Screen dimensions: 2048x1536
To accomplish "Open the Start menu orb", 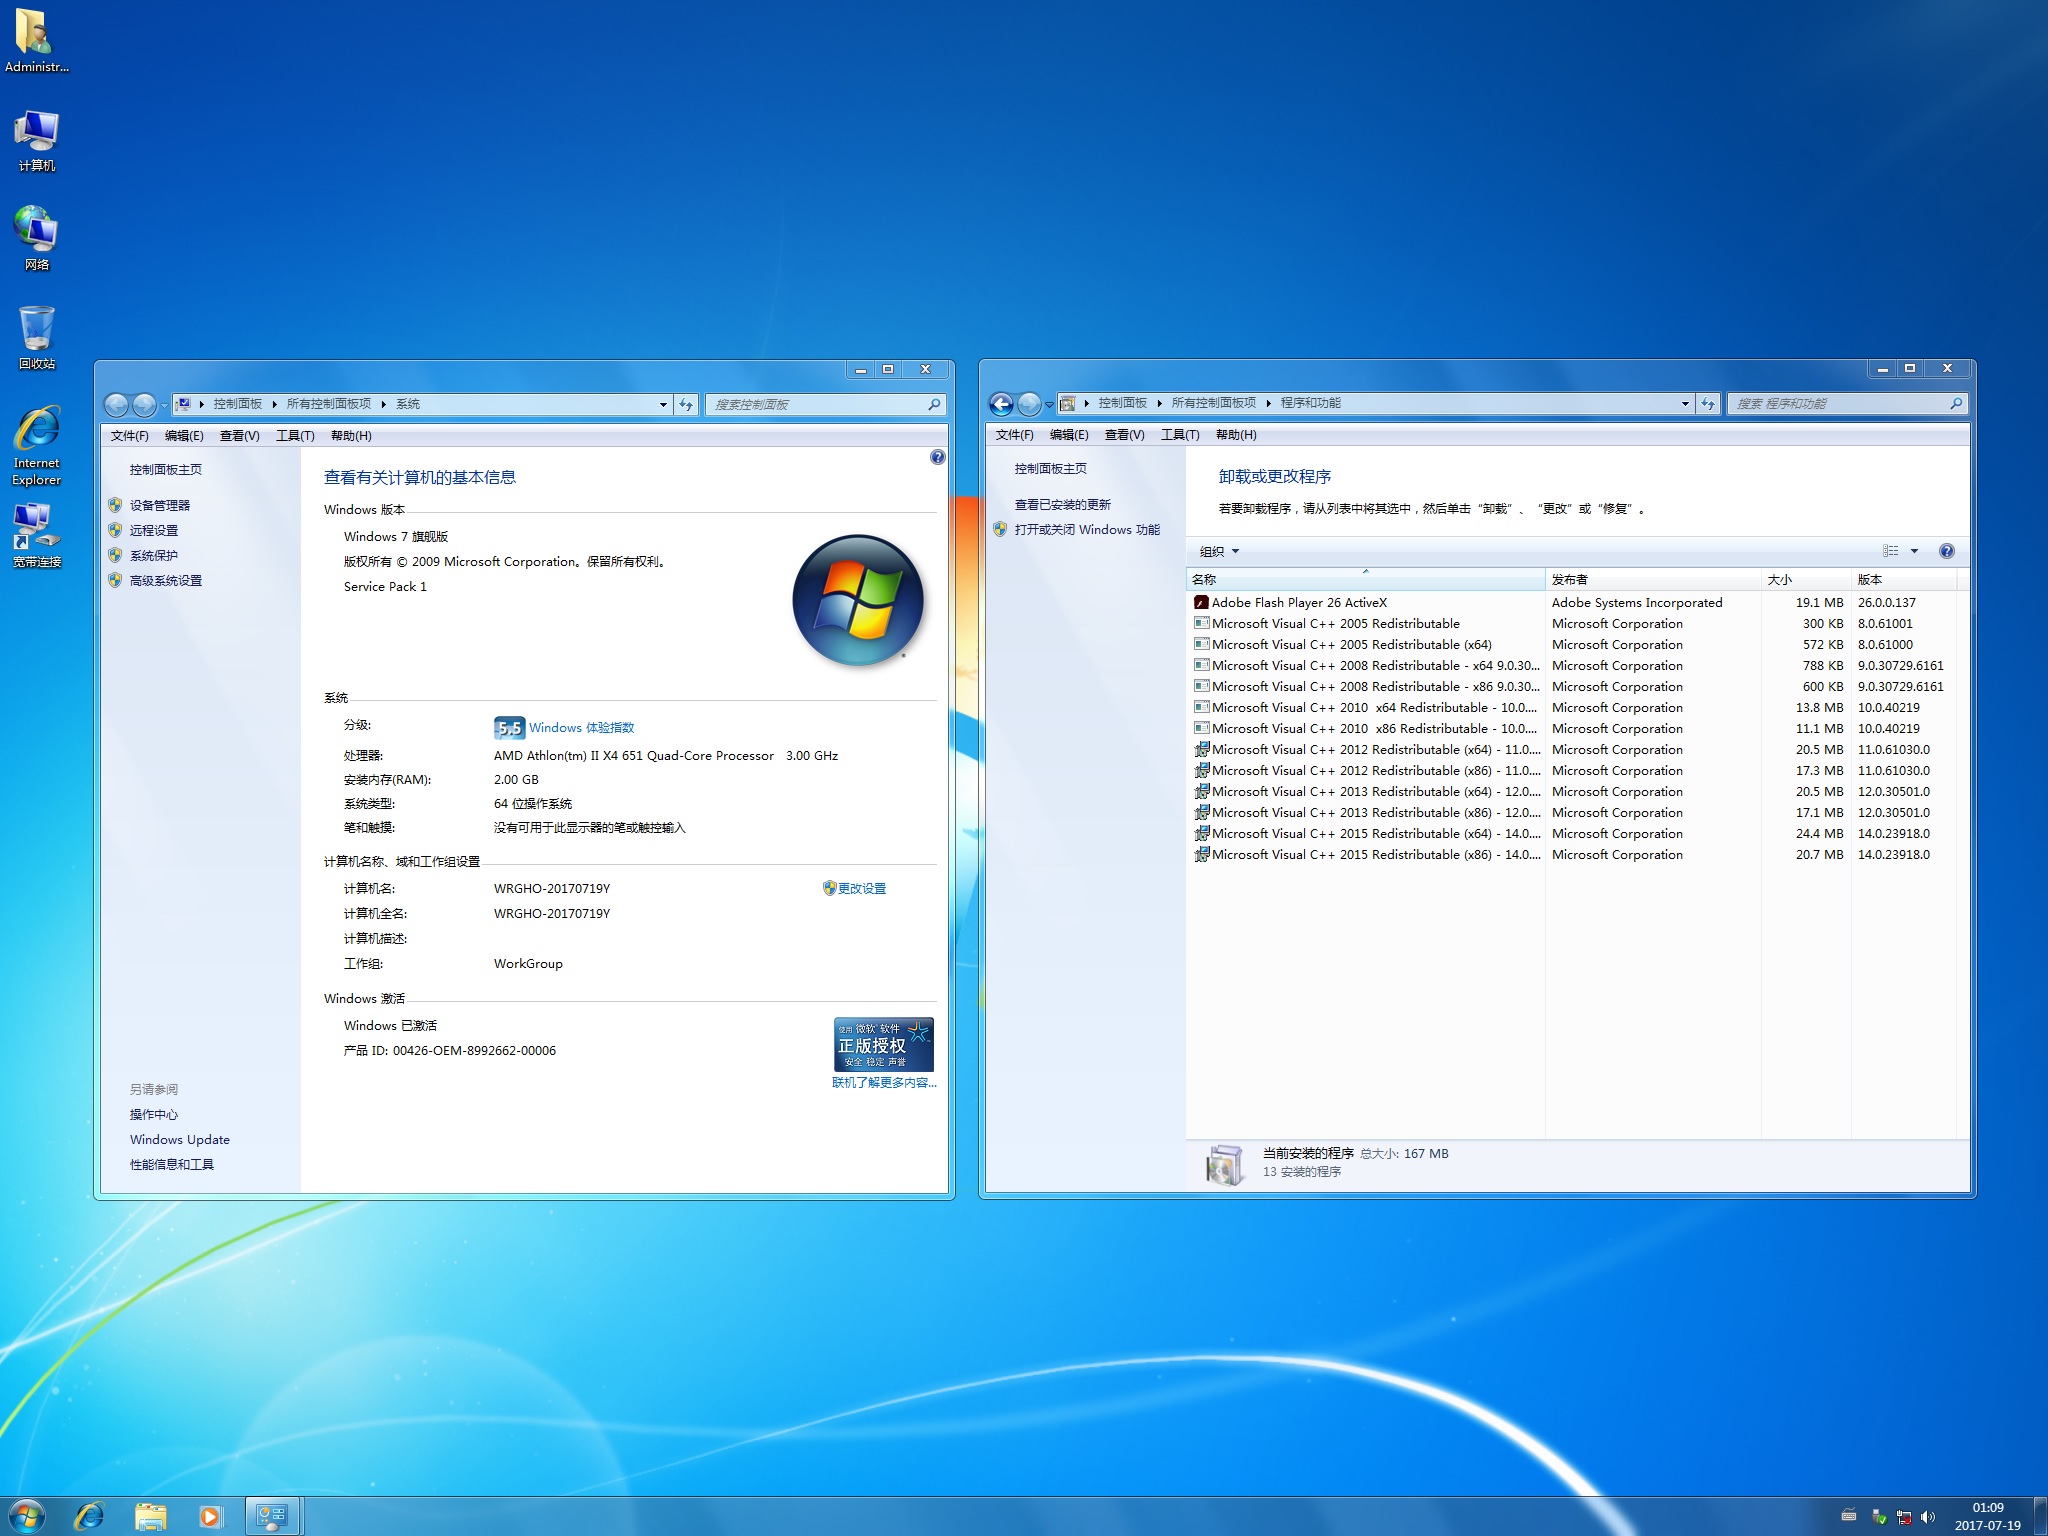I will click(27, 1516).
